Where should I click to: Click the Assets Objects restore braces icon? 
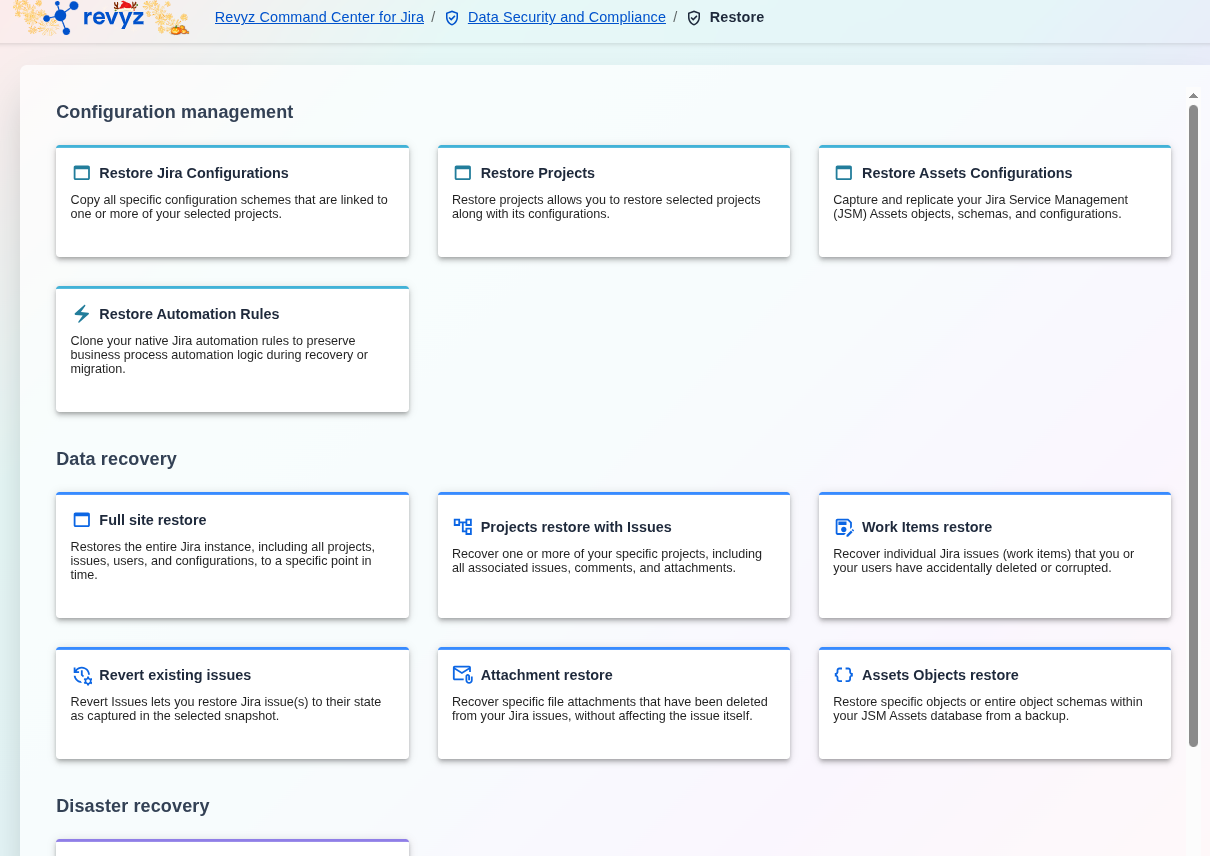(844, 675)
